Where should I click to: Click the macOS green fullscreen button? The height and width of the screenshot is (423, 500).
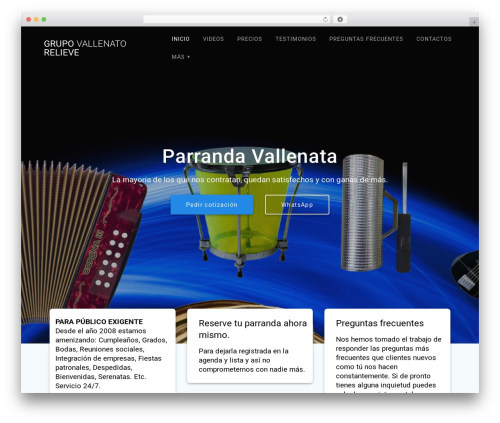(x=44, y=20)
